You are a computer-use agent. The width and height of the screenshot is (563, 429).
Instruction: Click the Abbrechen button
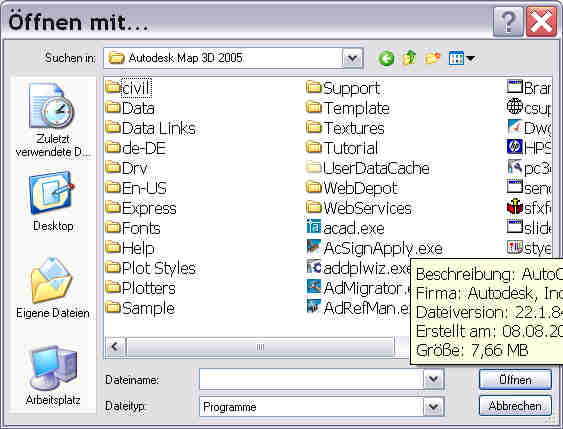(x=515, y=406)
